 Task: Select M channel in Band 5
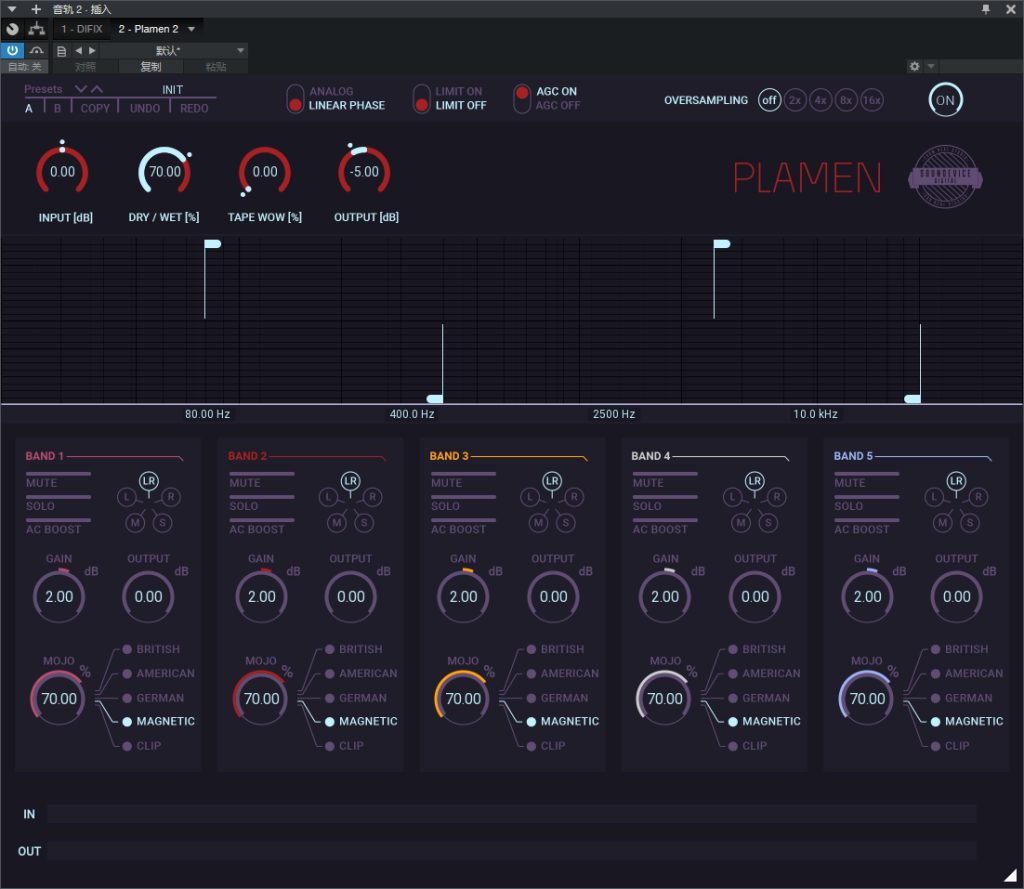point(942,523)
